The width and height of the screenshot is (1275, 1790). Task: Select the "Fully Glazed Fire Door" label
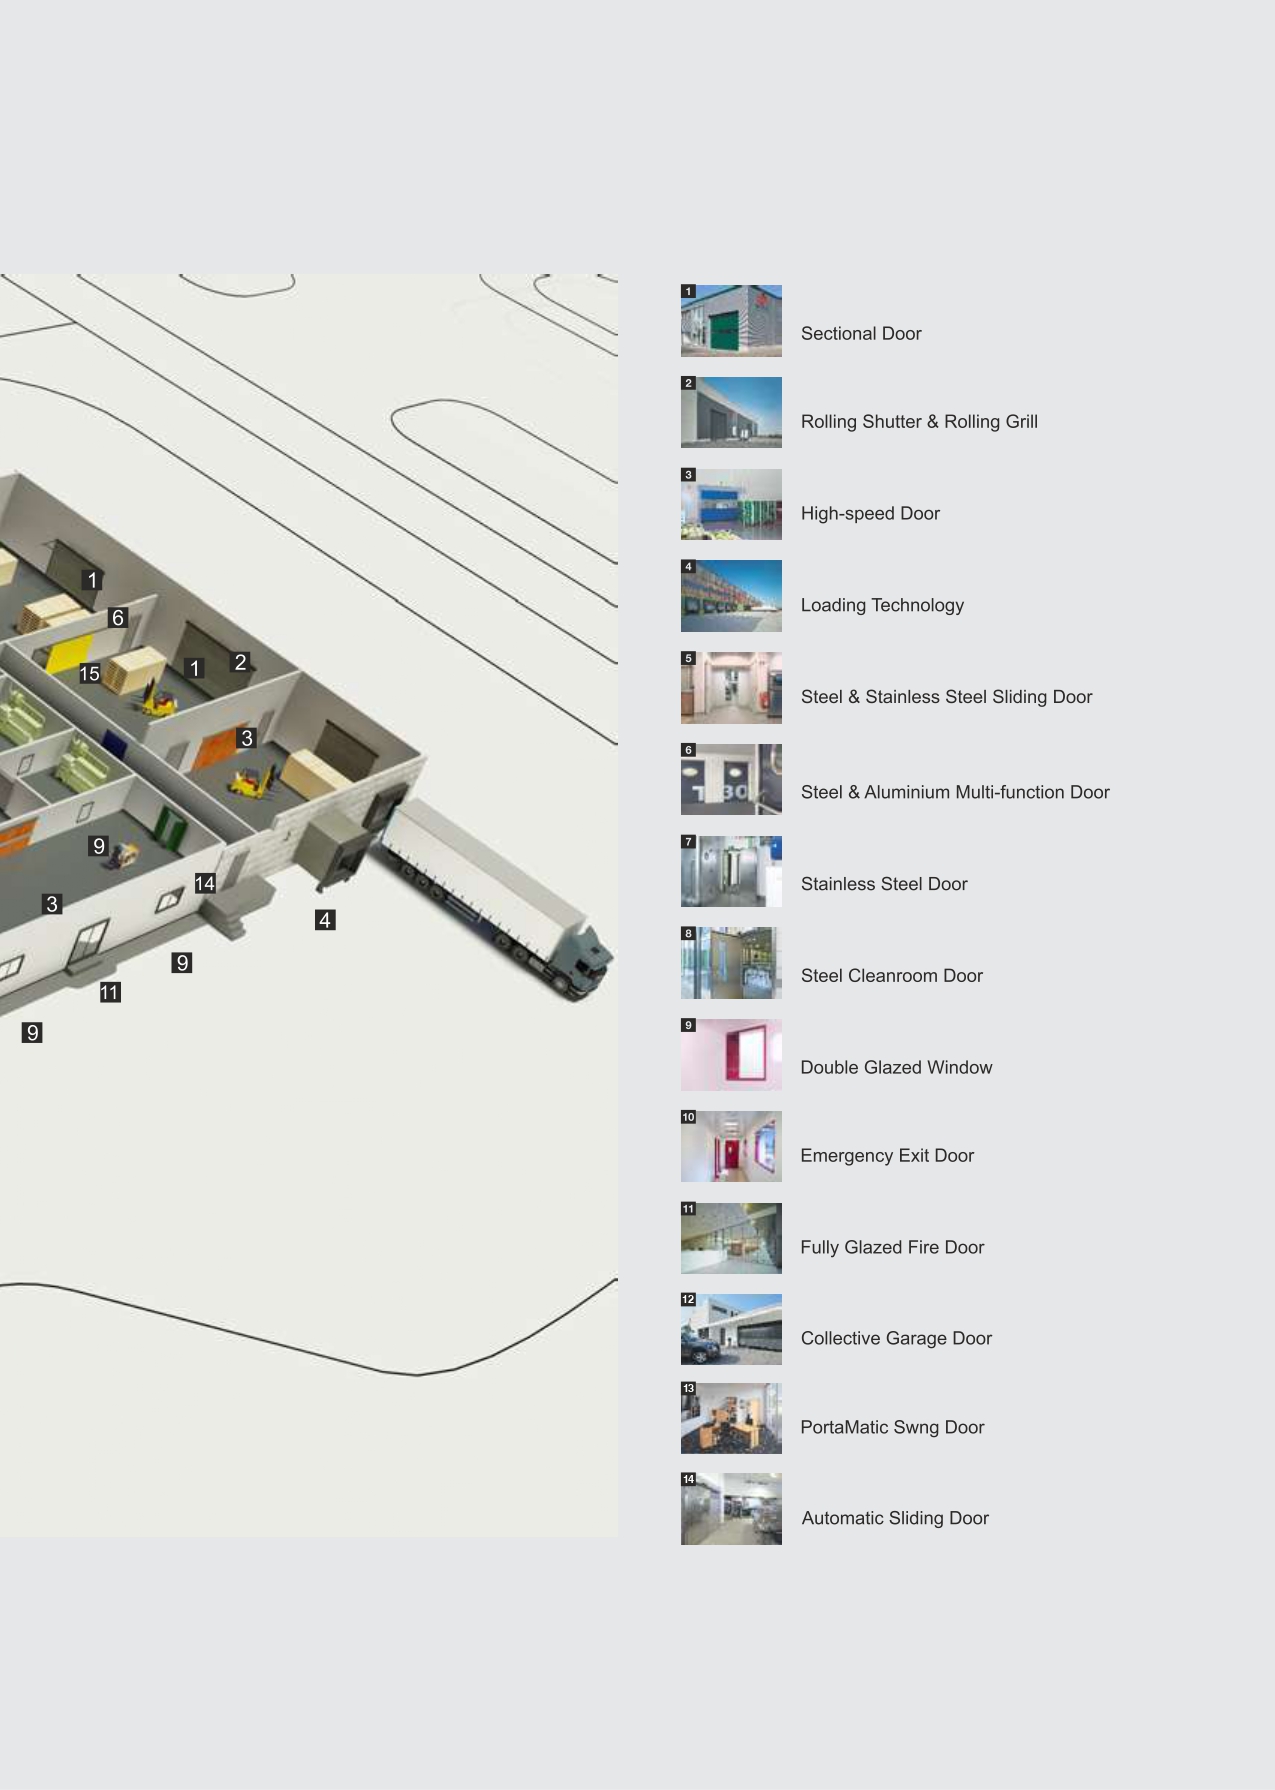coord(892,1247)
